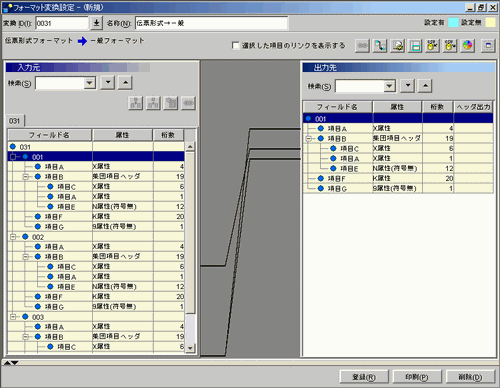This screenshot has height=388, width=500.
Task: Select 項目G under 002 in the 入力元 tree
Action: tap(54, 307)
